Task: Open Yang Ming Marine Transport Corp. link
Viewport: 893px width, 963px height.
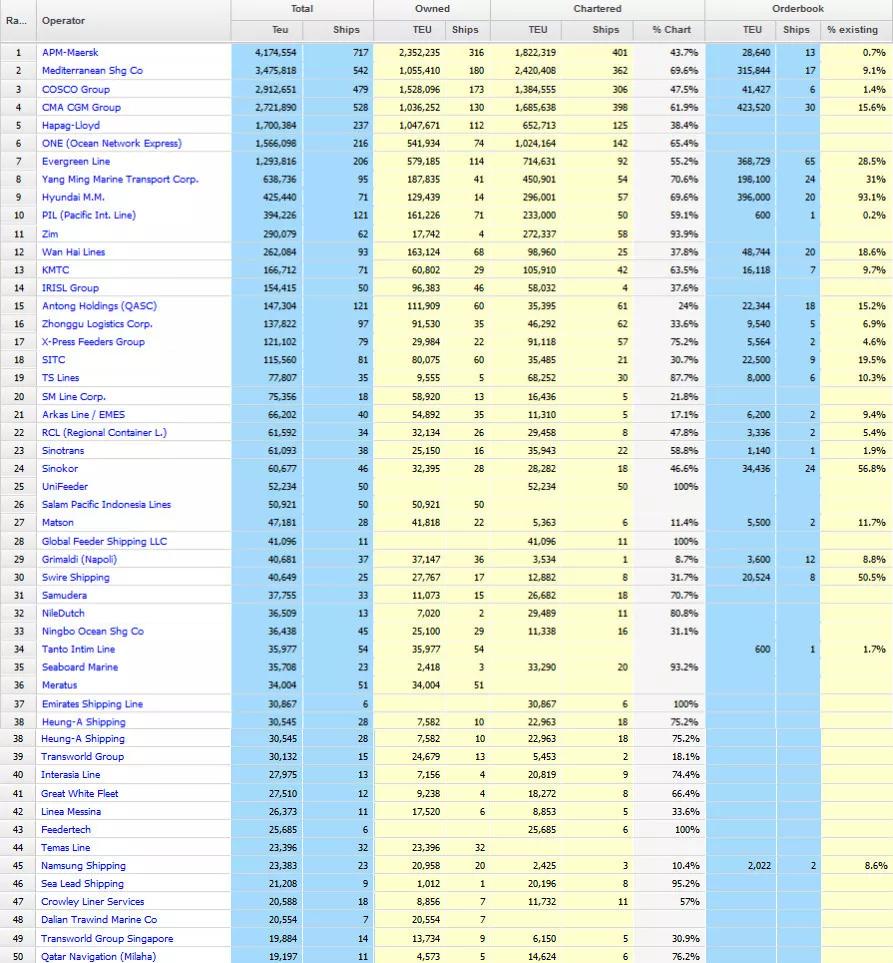Action: tap(120, 179)
